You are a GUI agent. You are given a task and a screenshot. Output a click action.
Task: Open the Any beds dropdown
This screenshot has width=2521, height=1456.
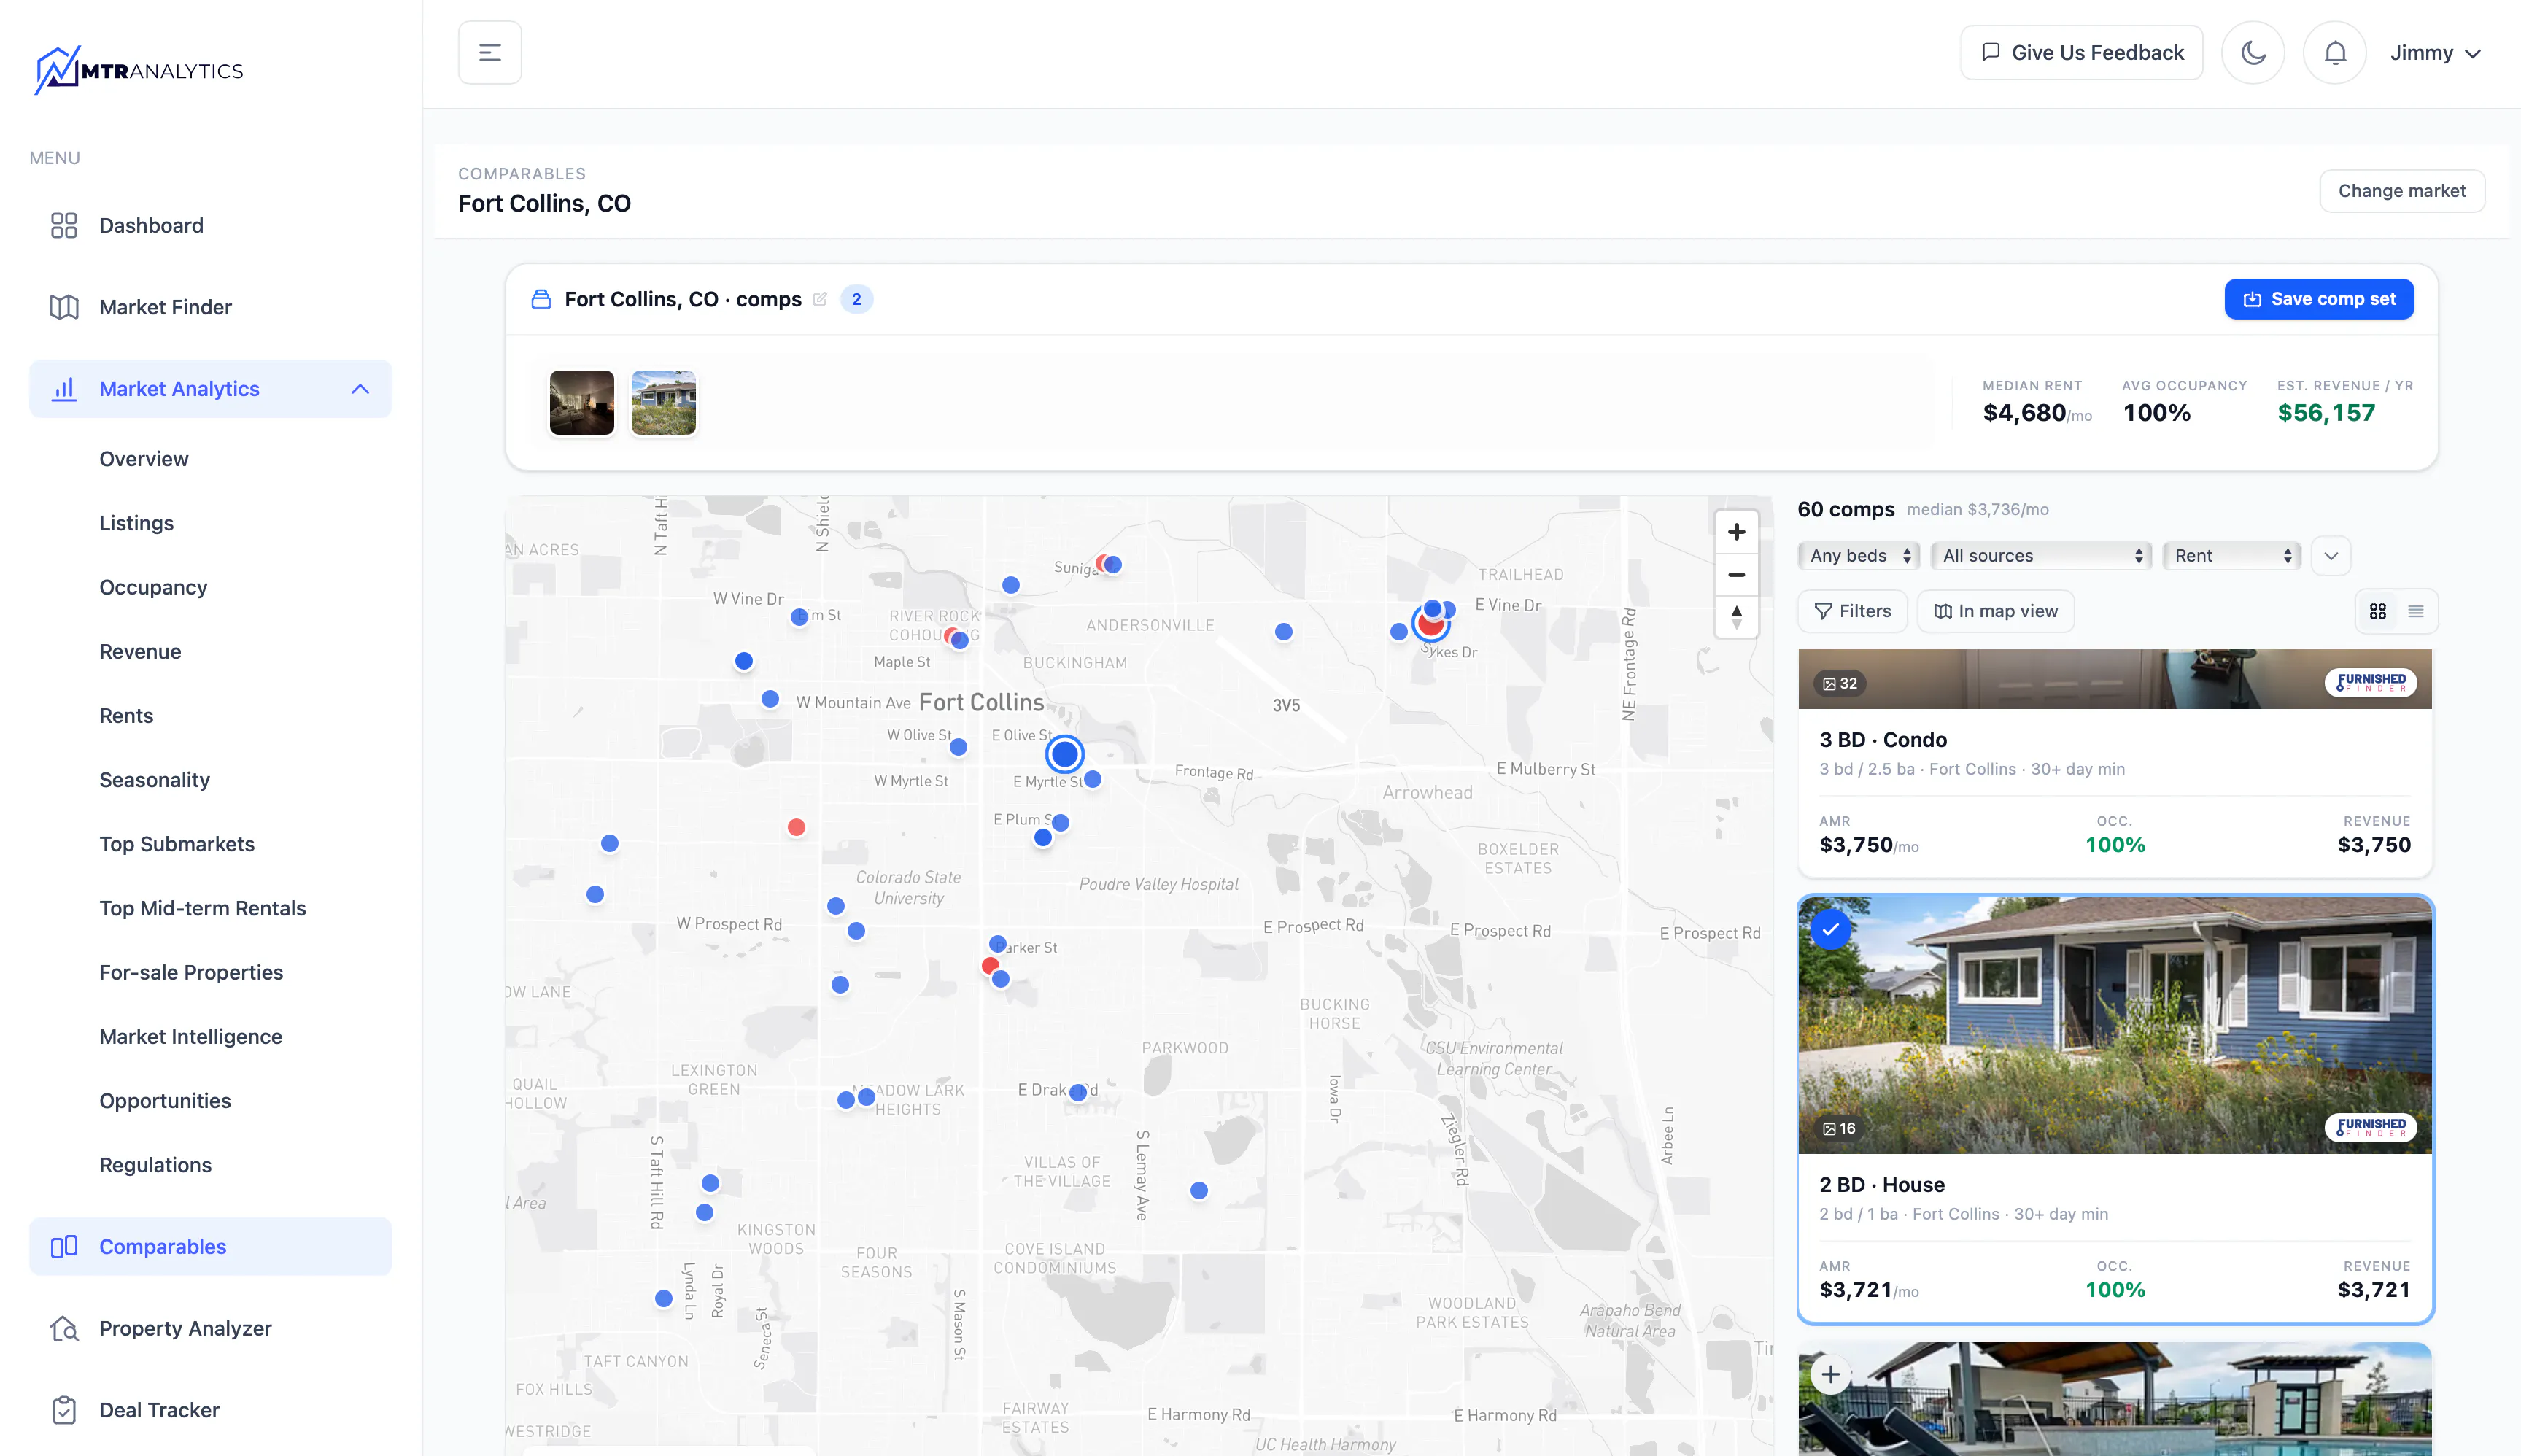coord(1859,556)
